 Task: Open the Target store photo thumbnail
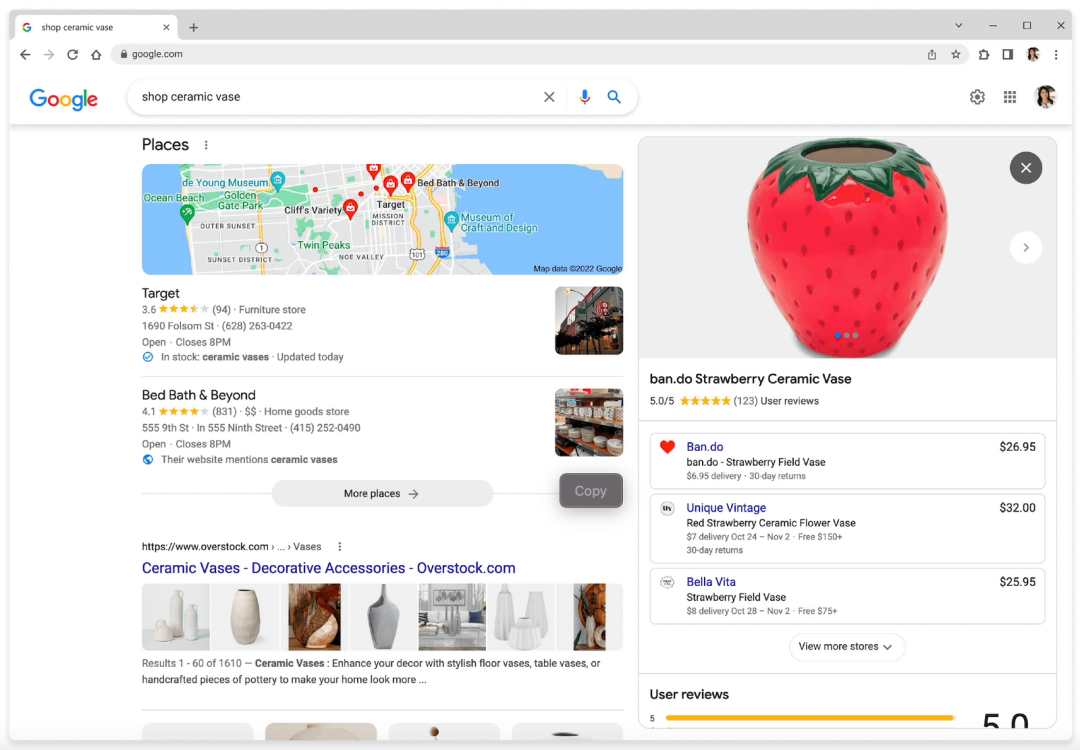coord(589,320)
